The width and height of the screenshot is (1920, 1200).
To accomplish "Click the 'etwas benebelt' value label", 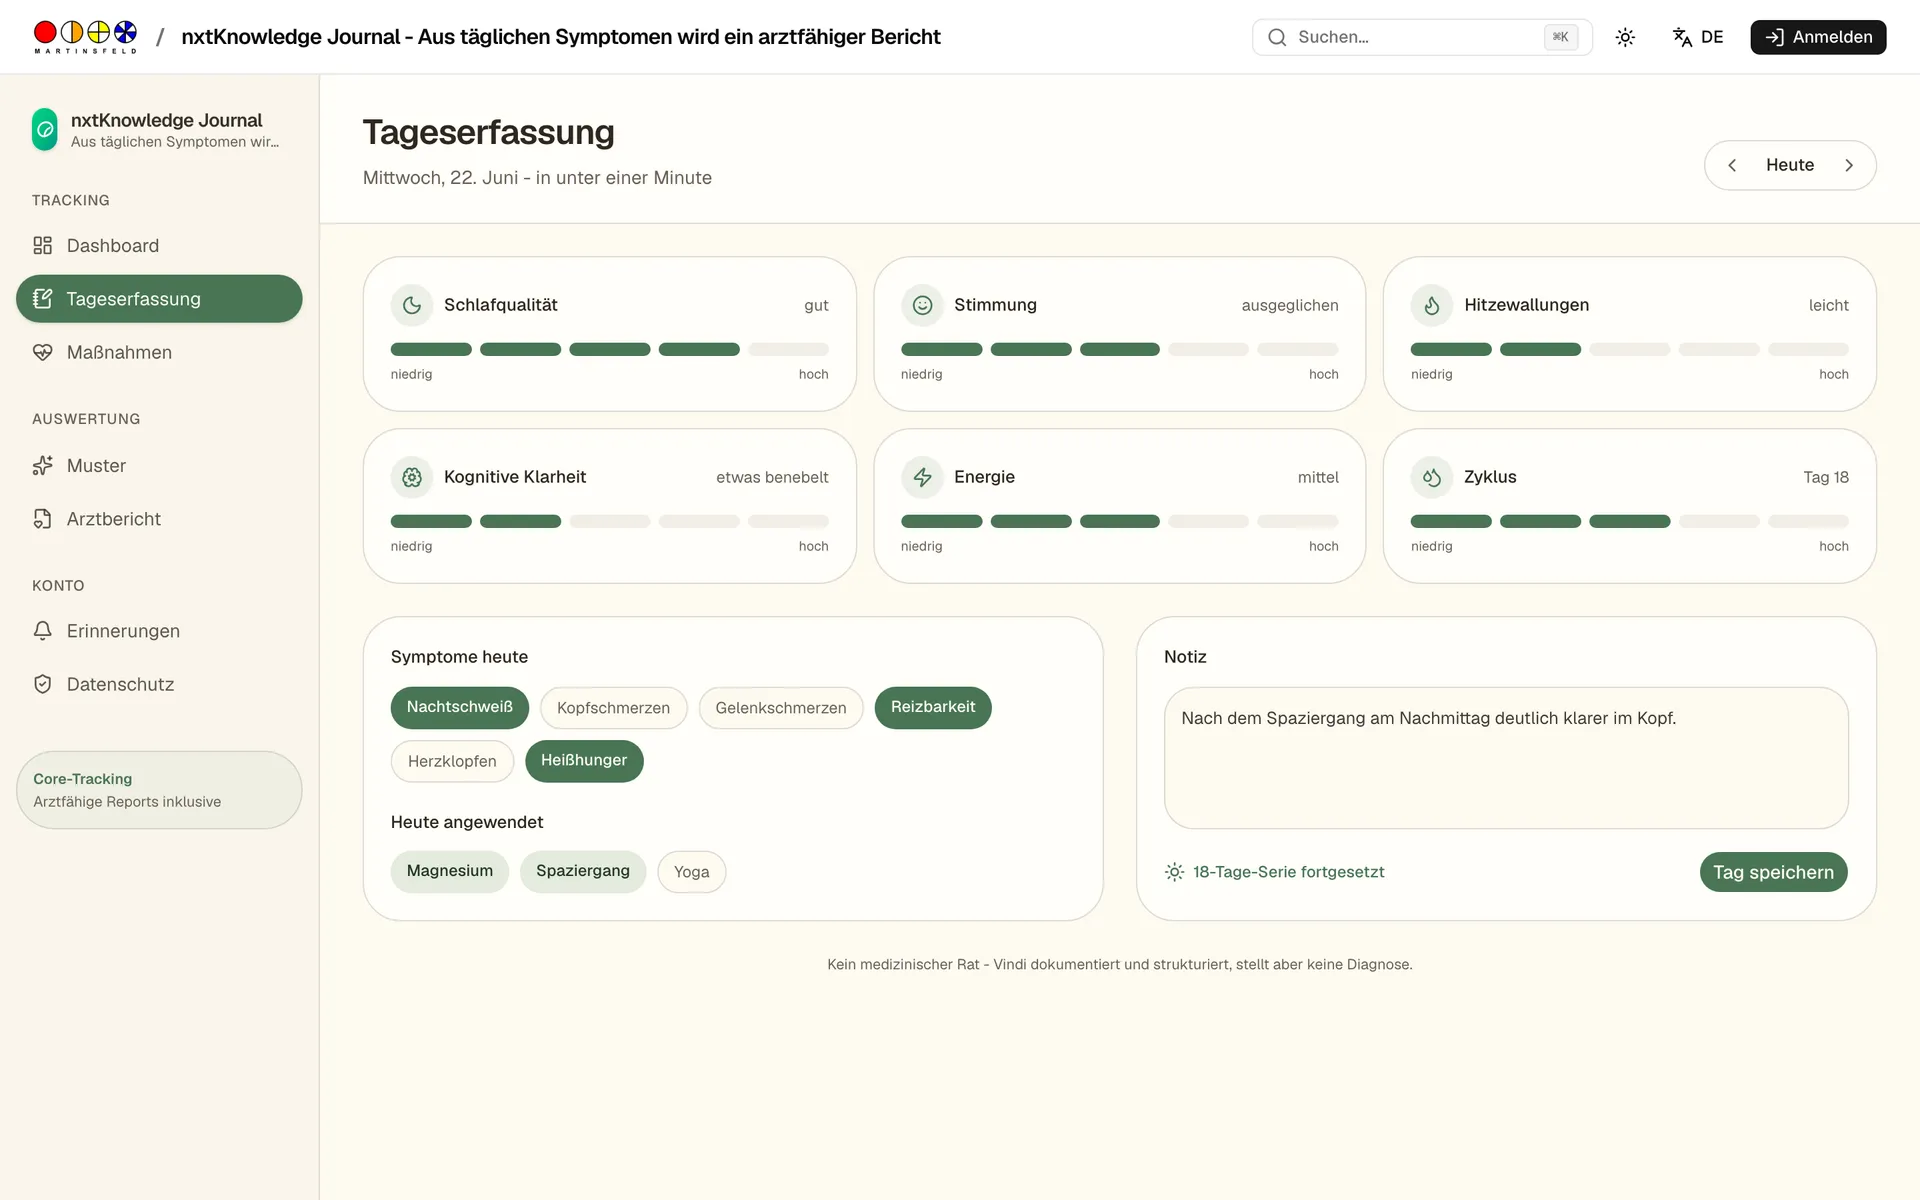I will click(x=772, y=477).
